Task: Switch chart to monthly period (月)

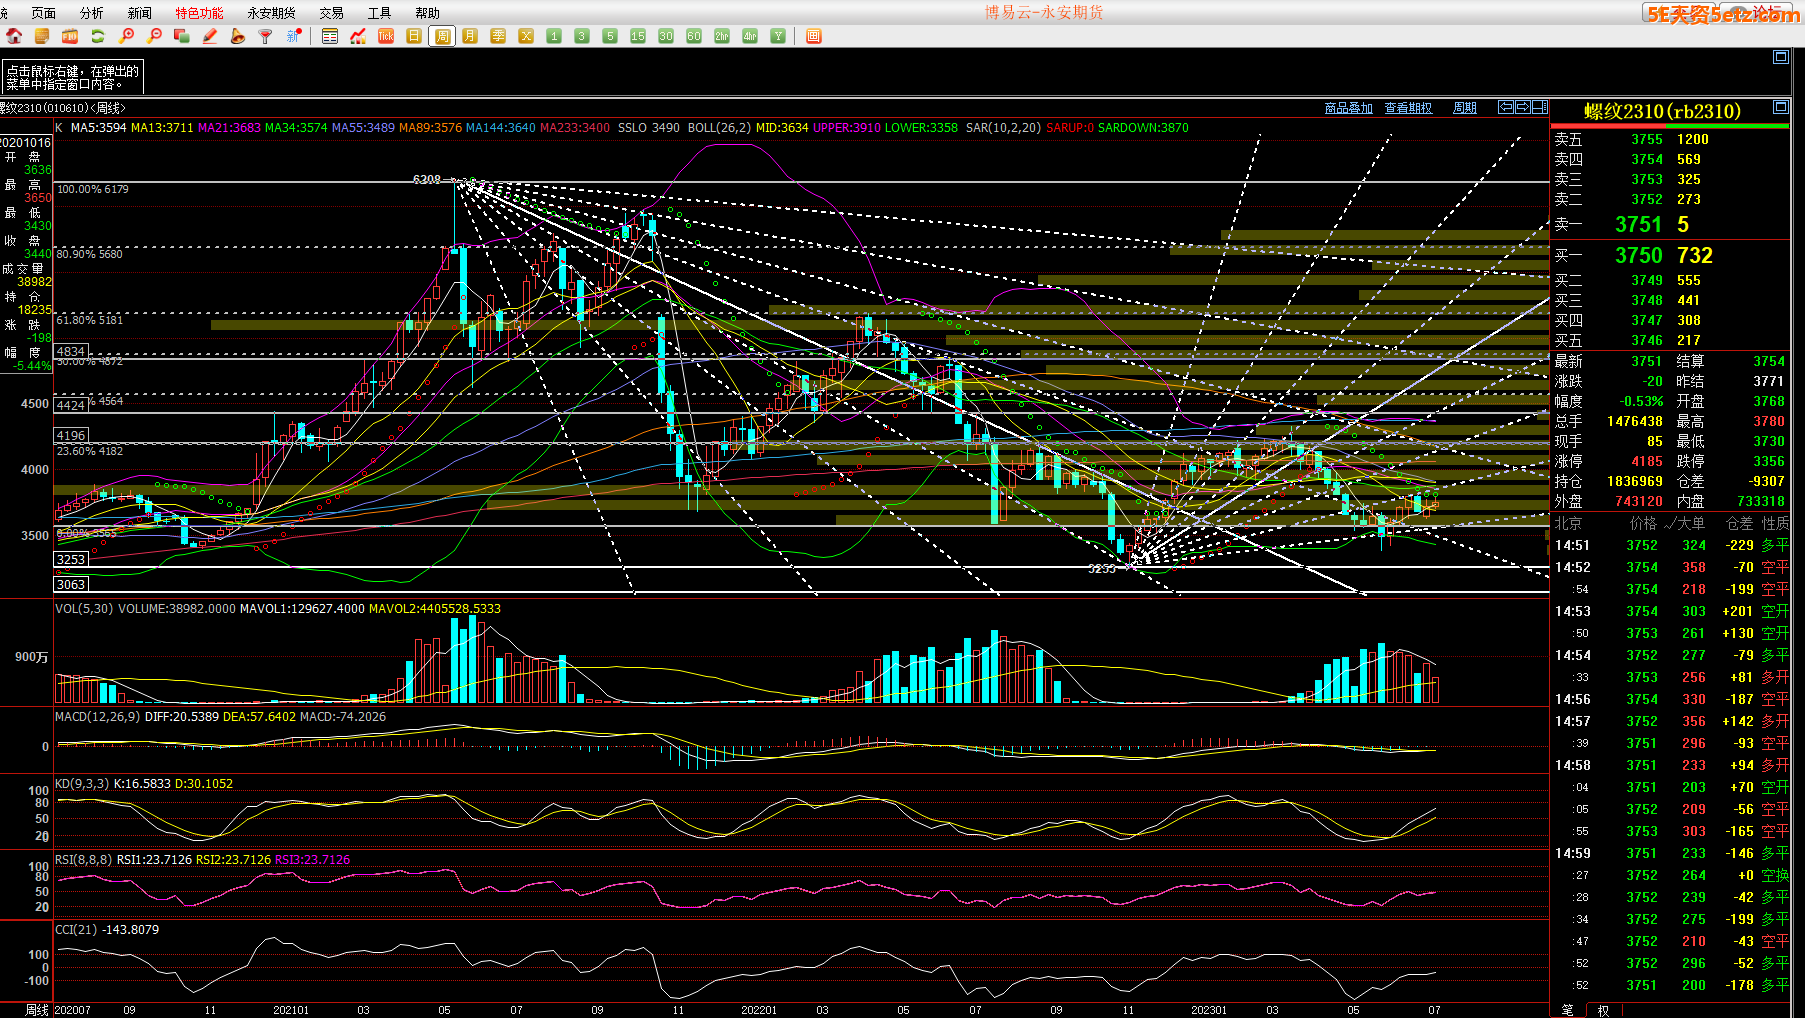Action: point(470,36)
